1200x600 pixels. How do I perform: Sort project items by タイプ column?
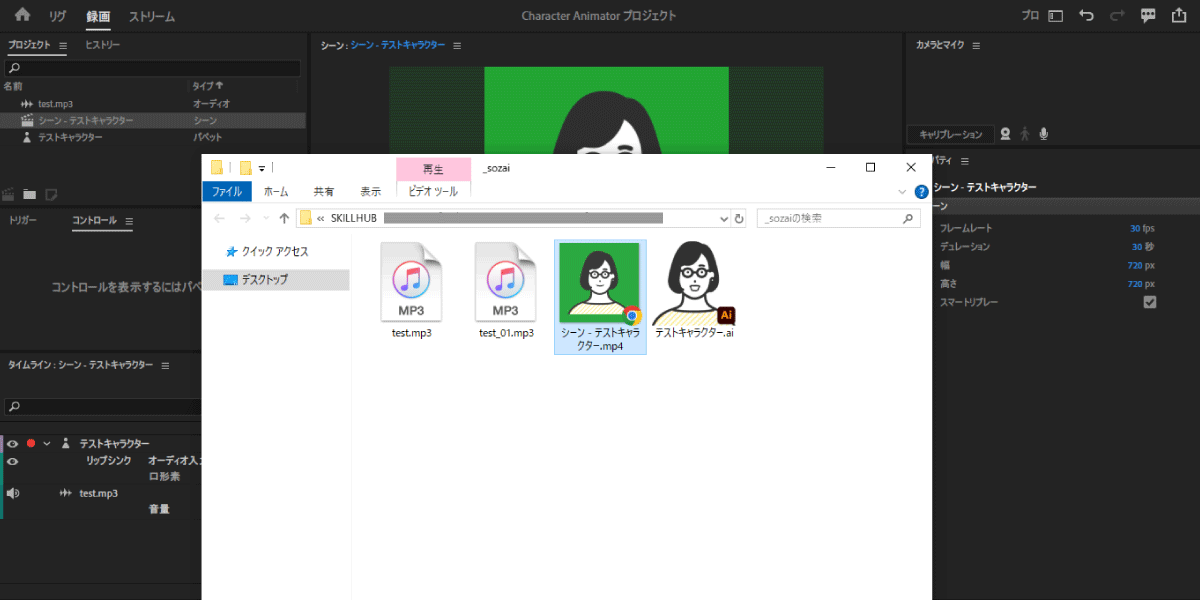208,86
